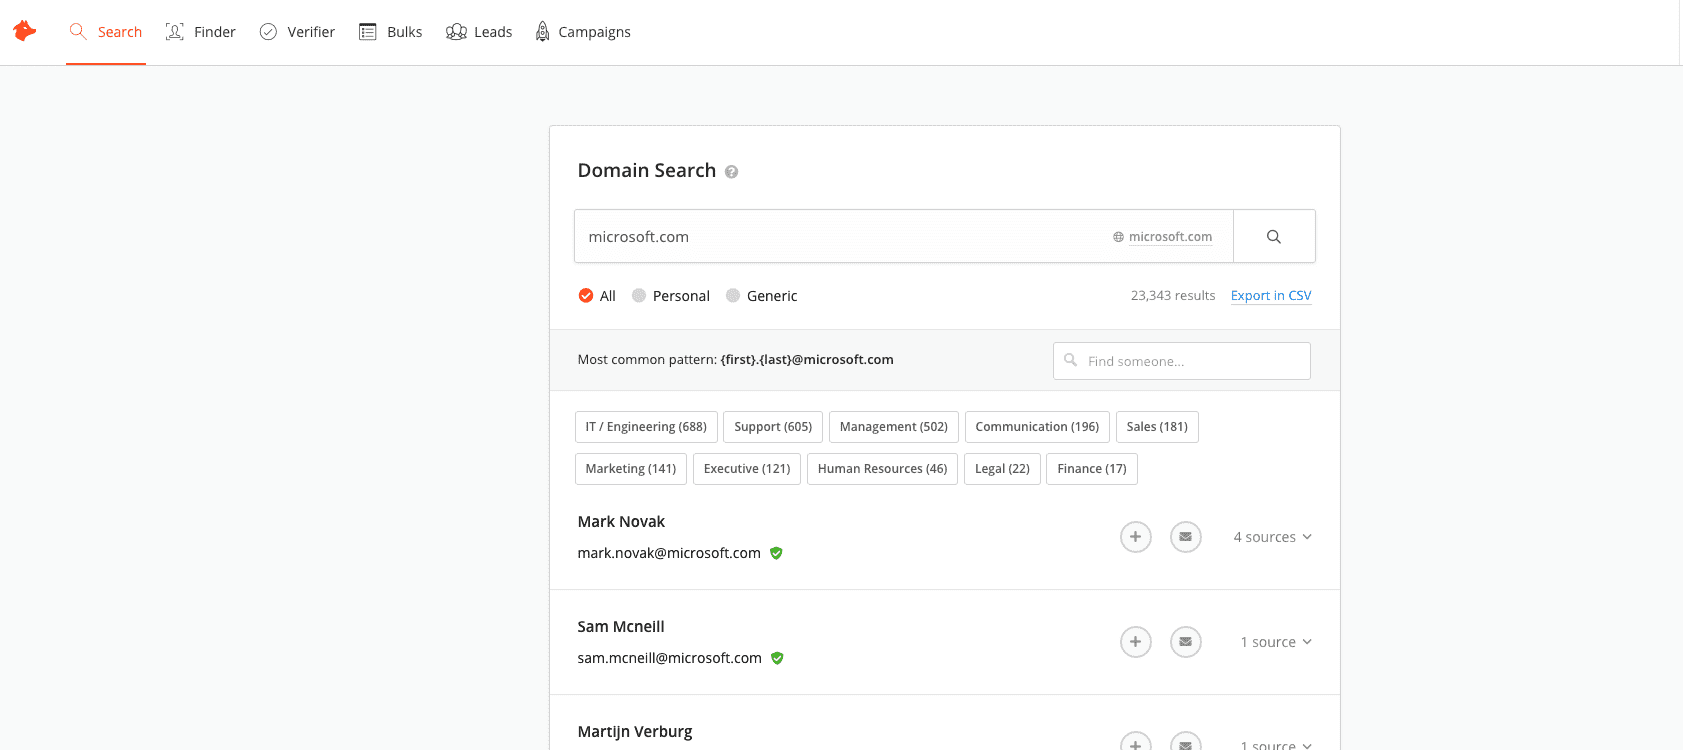Filter by Finance (17)
This screenshot has width=1683, height=750.
point(1092,469)
